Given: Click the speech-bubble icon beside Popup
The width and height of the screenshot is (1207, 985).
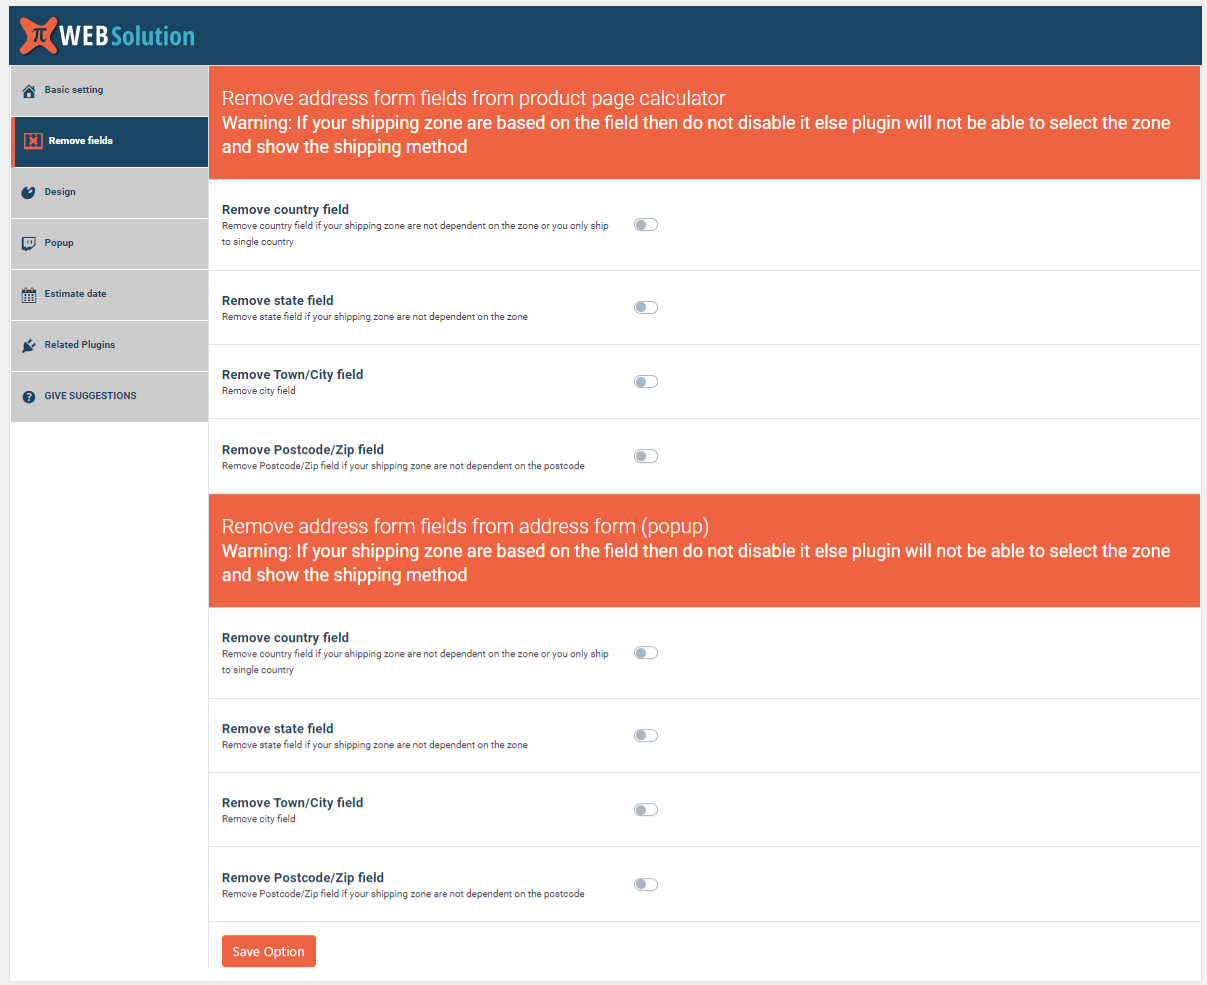Looking at the screenshot, I should coord(29,243).
